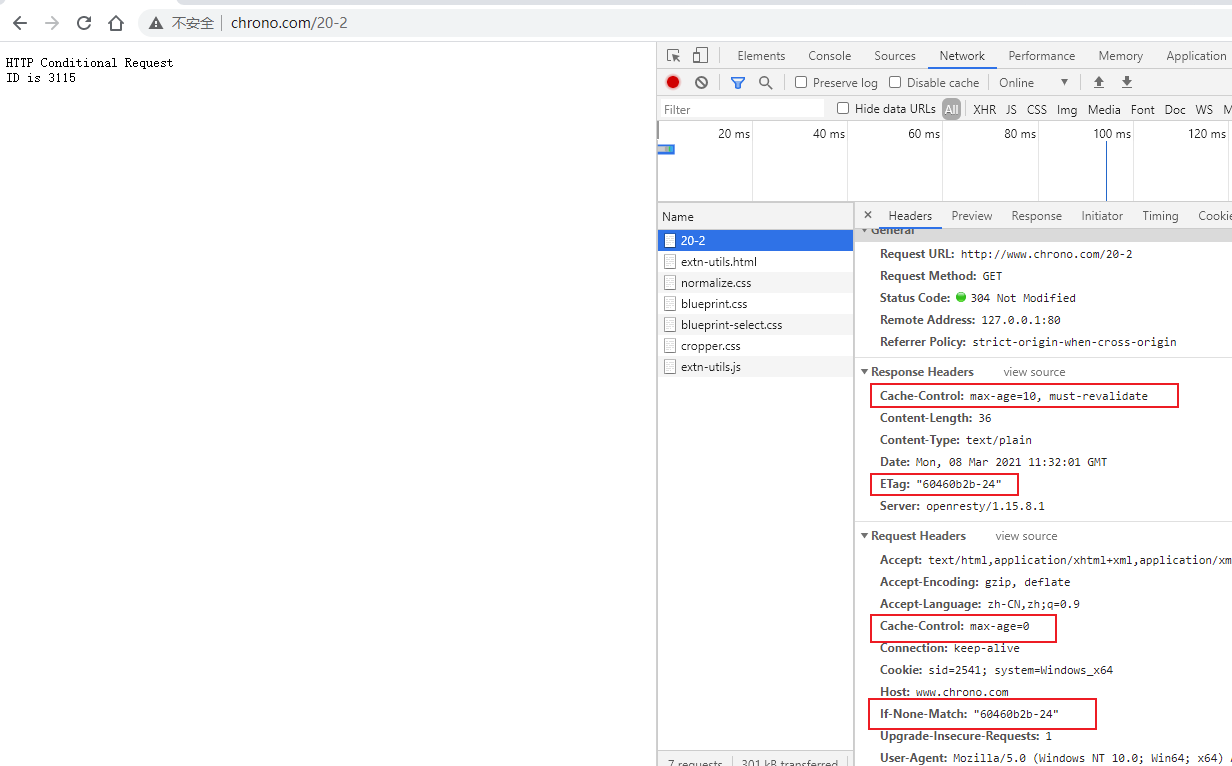The height and width of the screenshot is (766, 1232).
Task: Click view source beside Response Headers
Action: coord(1034,372)
